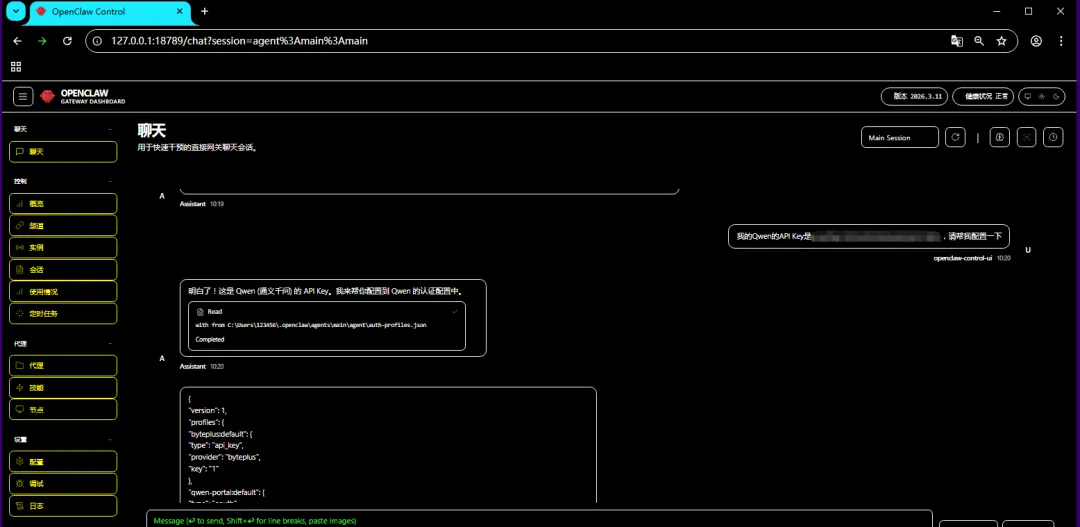This screenshot has width=1080, height=527.
Task: Open 定时任务 scheduled tasks
Action: 63,313
